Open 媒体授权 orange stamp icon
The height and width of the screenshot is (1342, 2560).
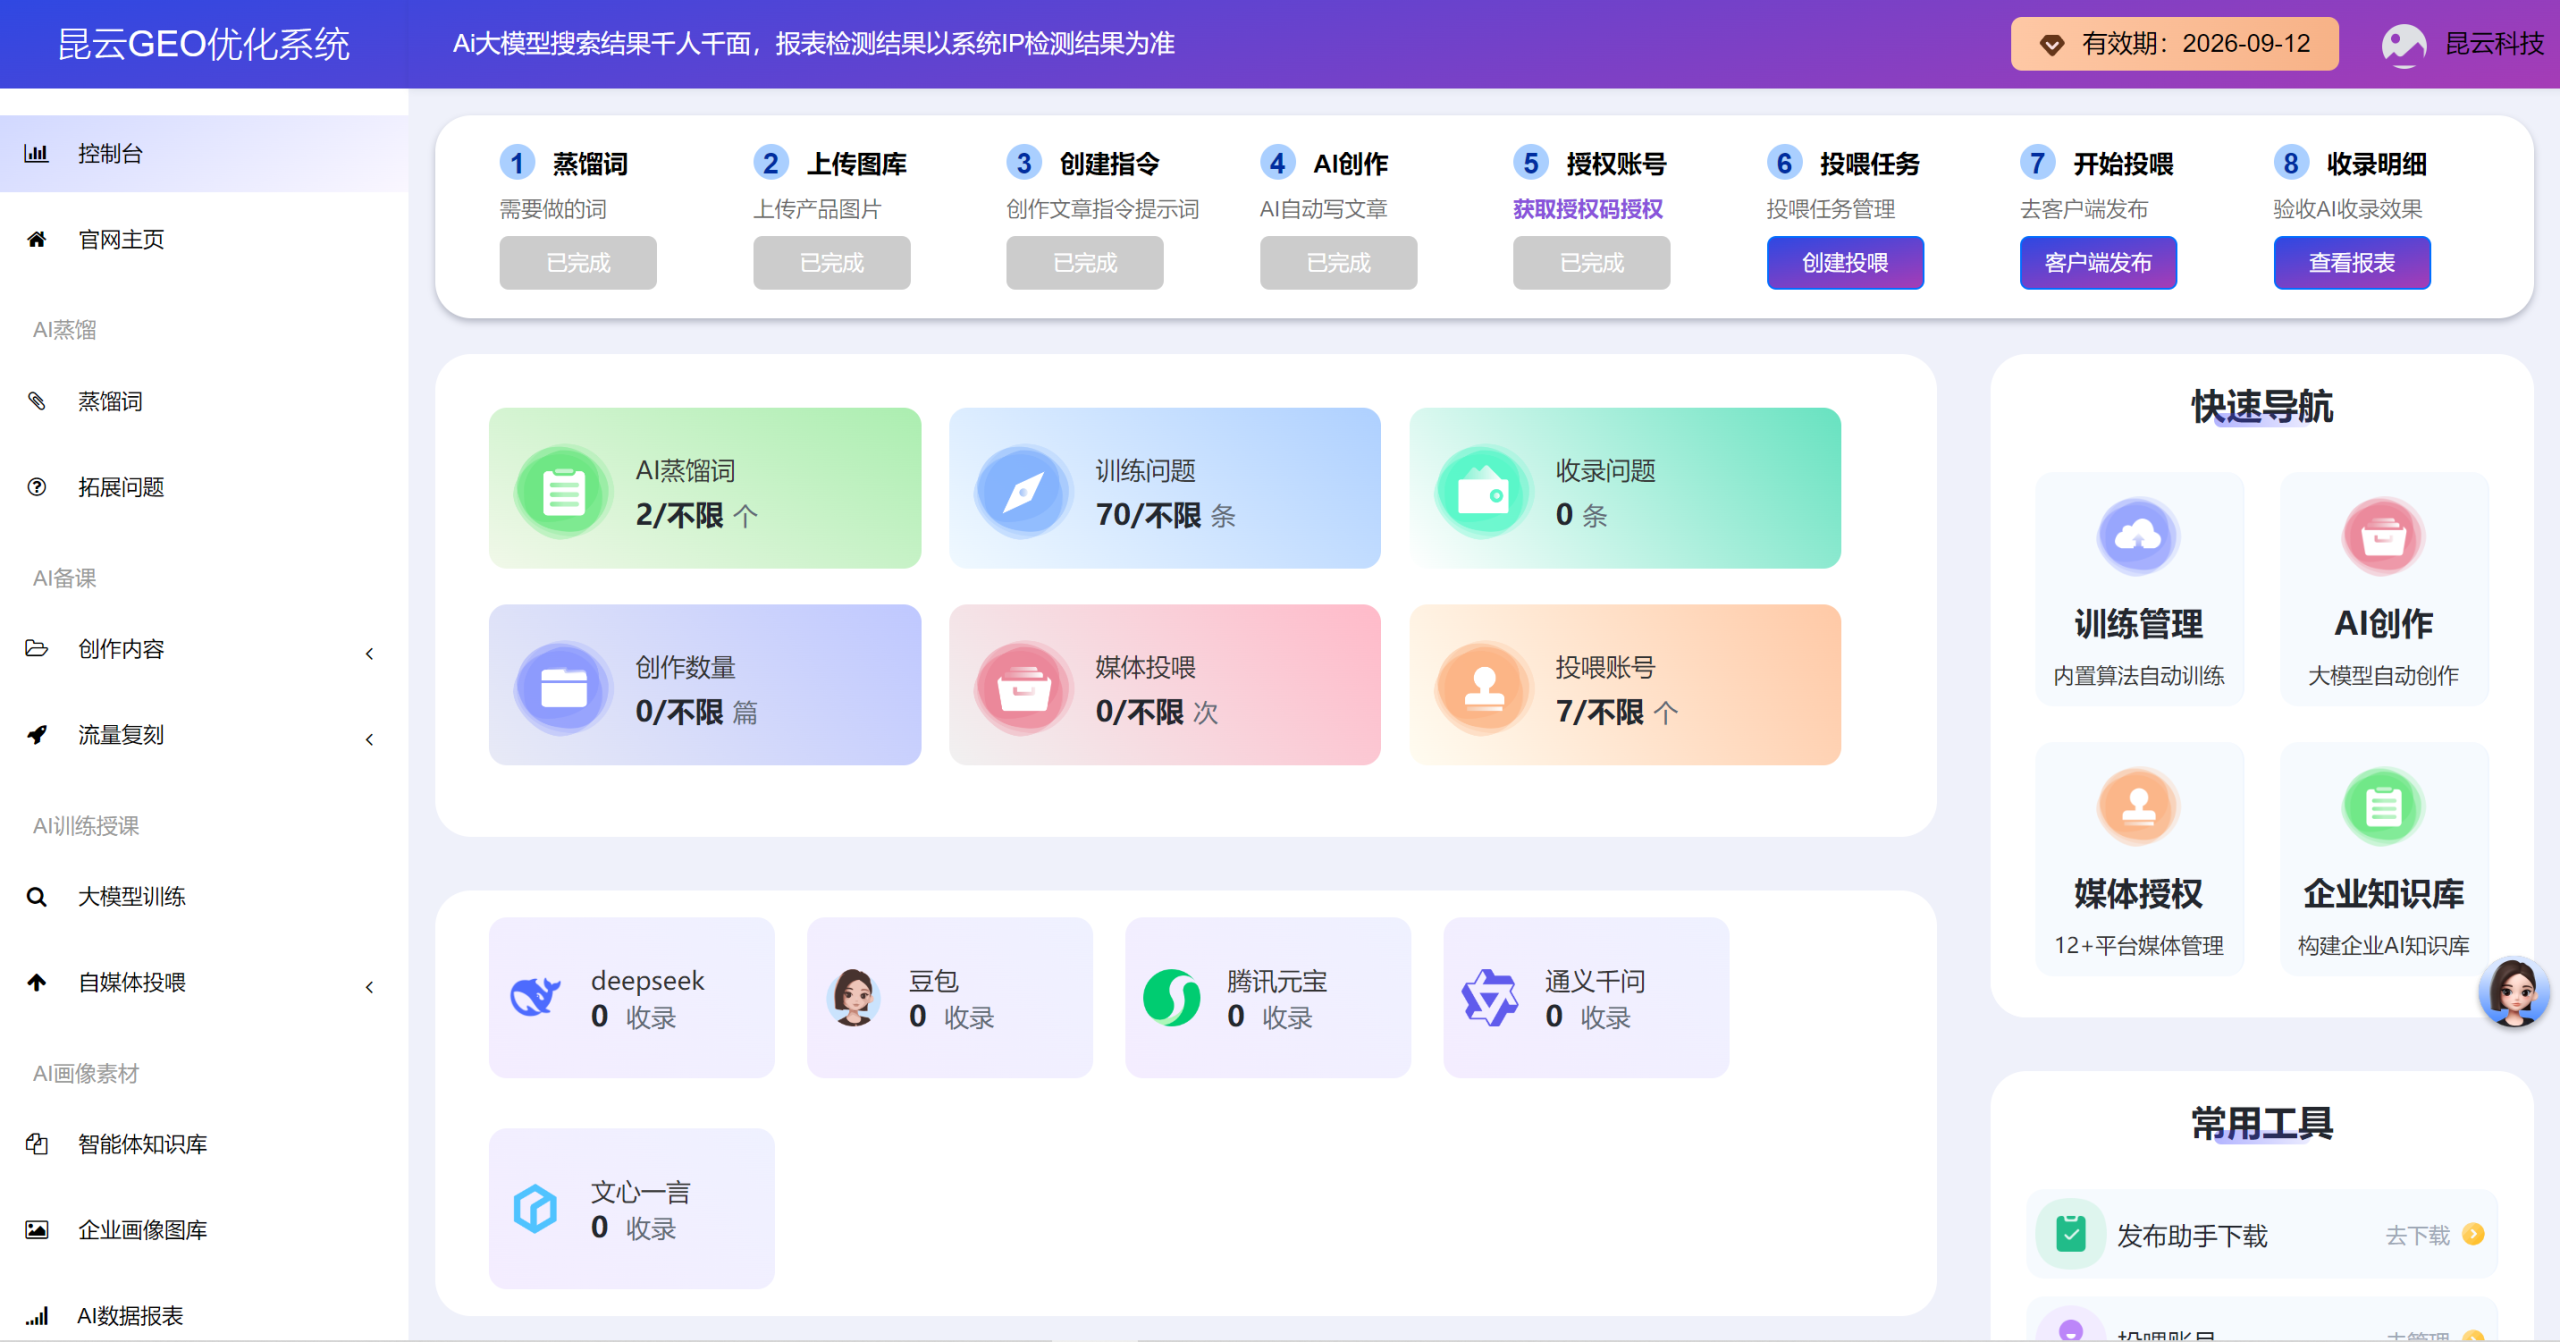[2138, 807]
